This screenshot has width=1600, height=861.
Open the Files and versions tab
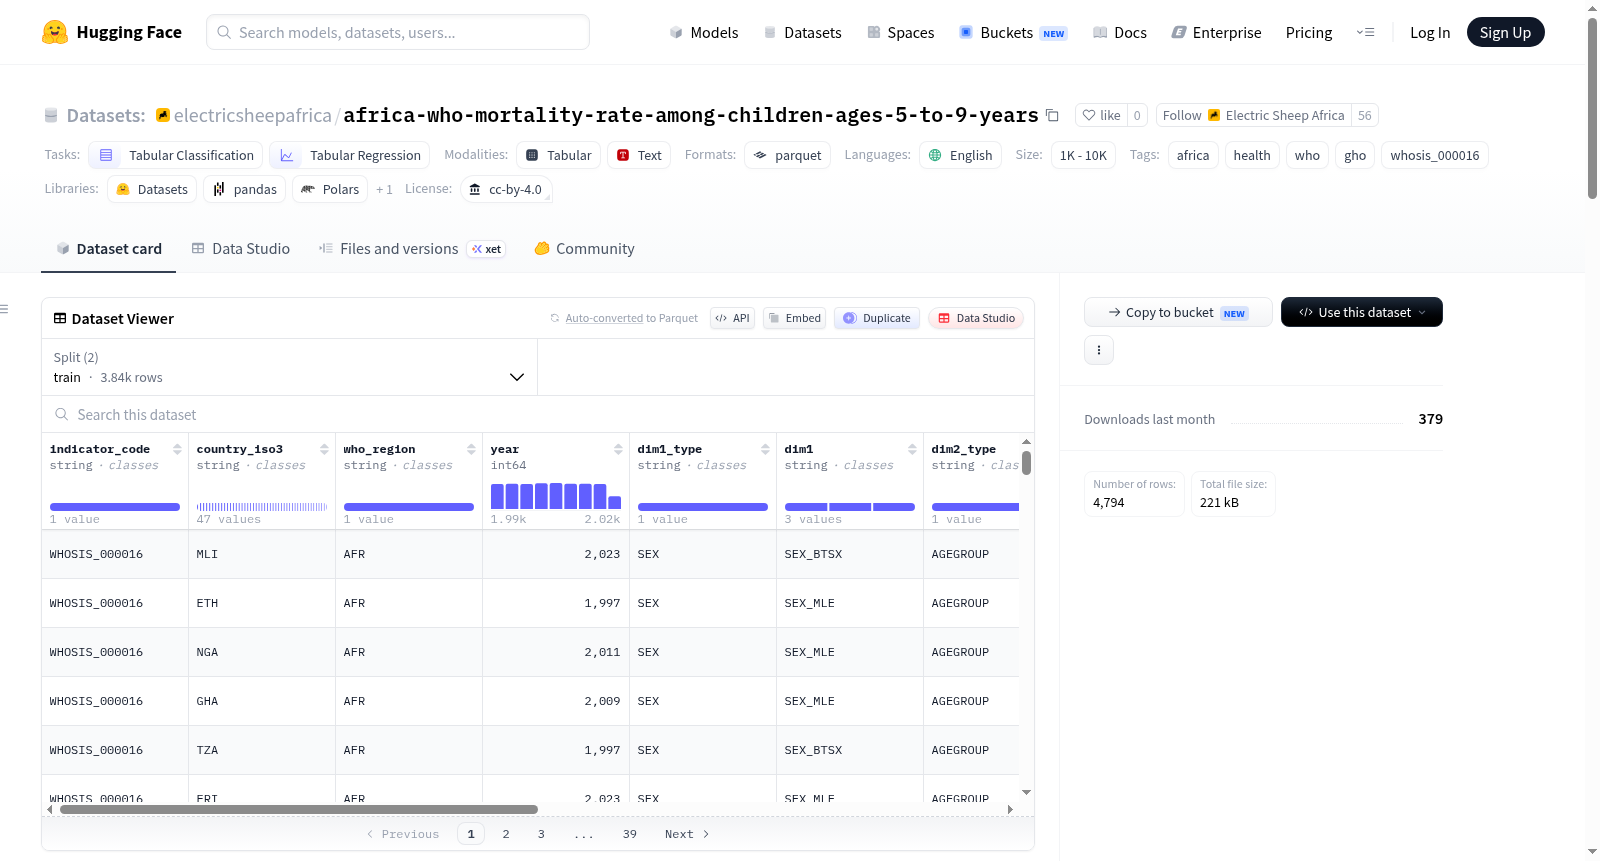(412, 248)
